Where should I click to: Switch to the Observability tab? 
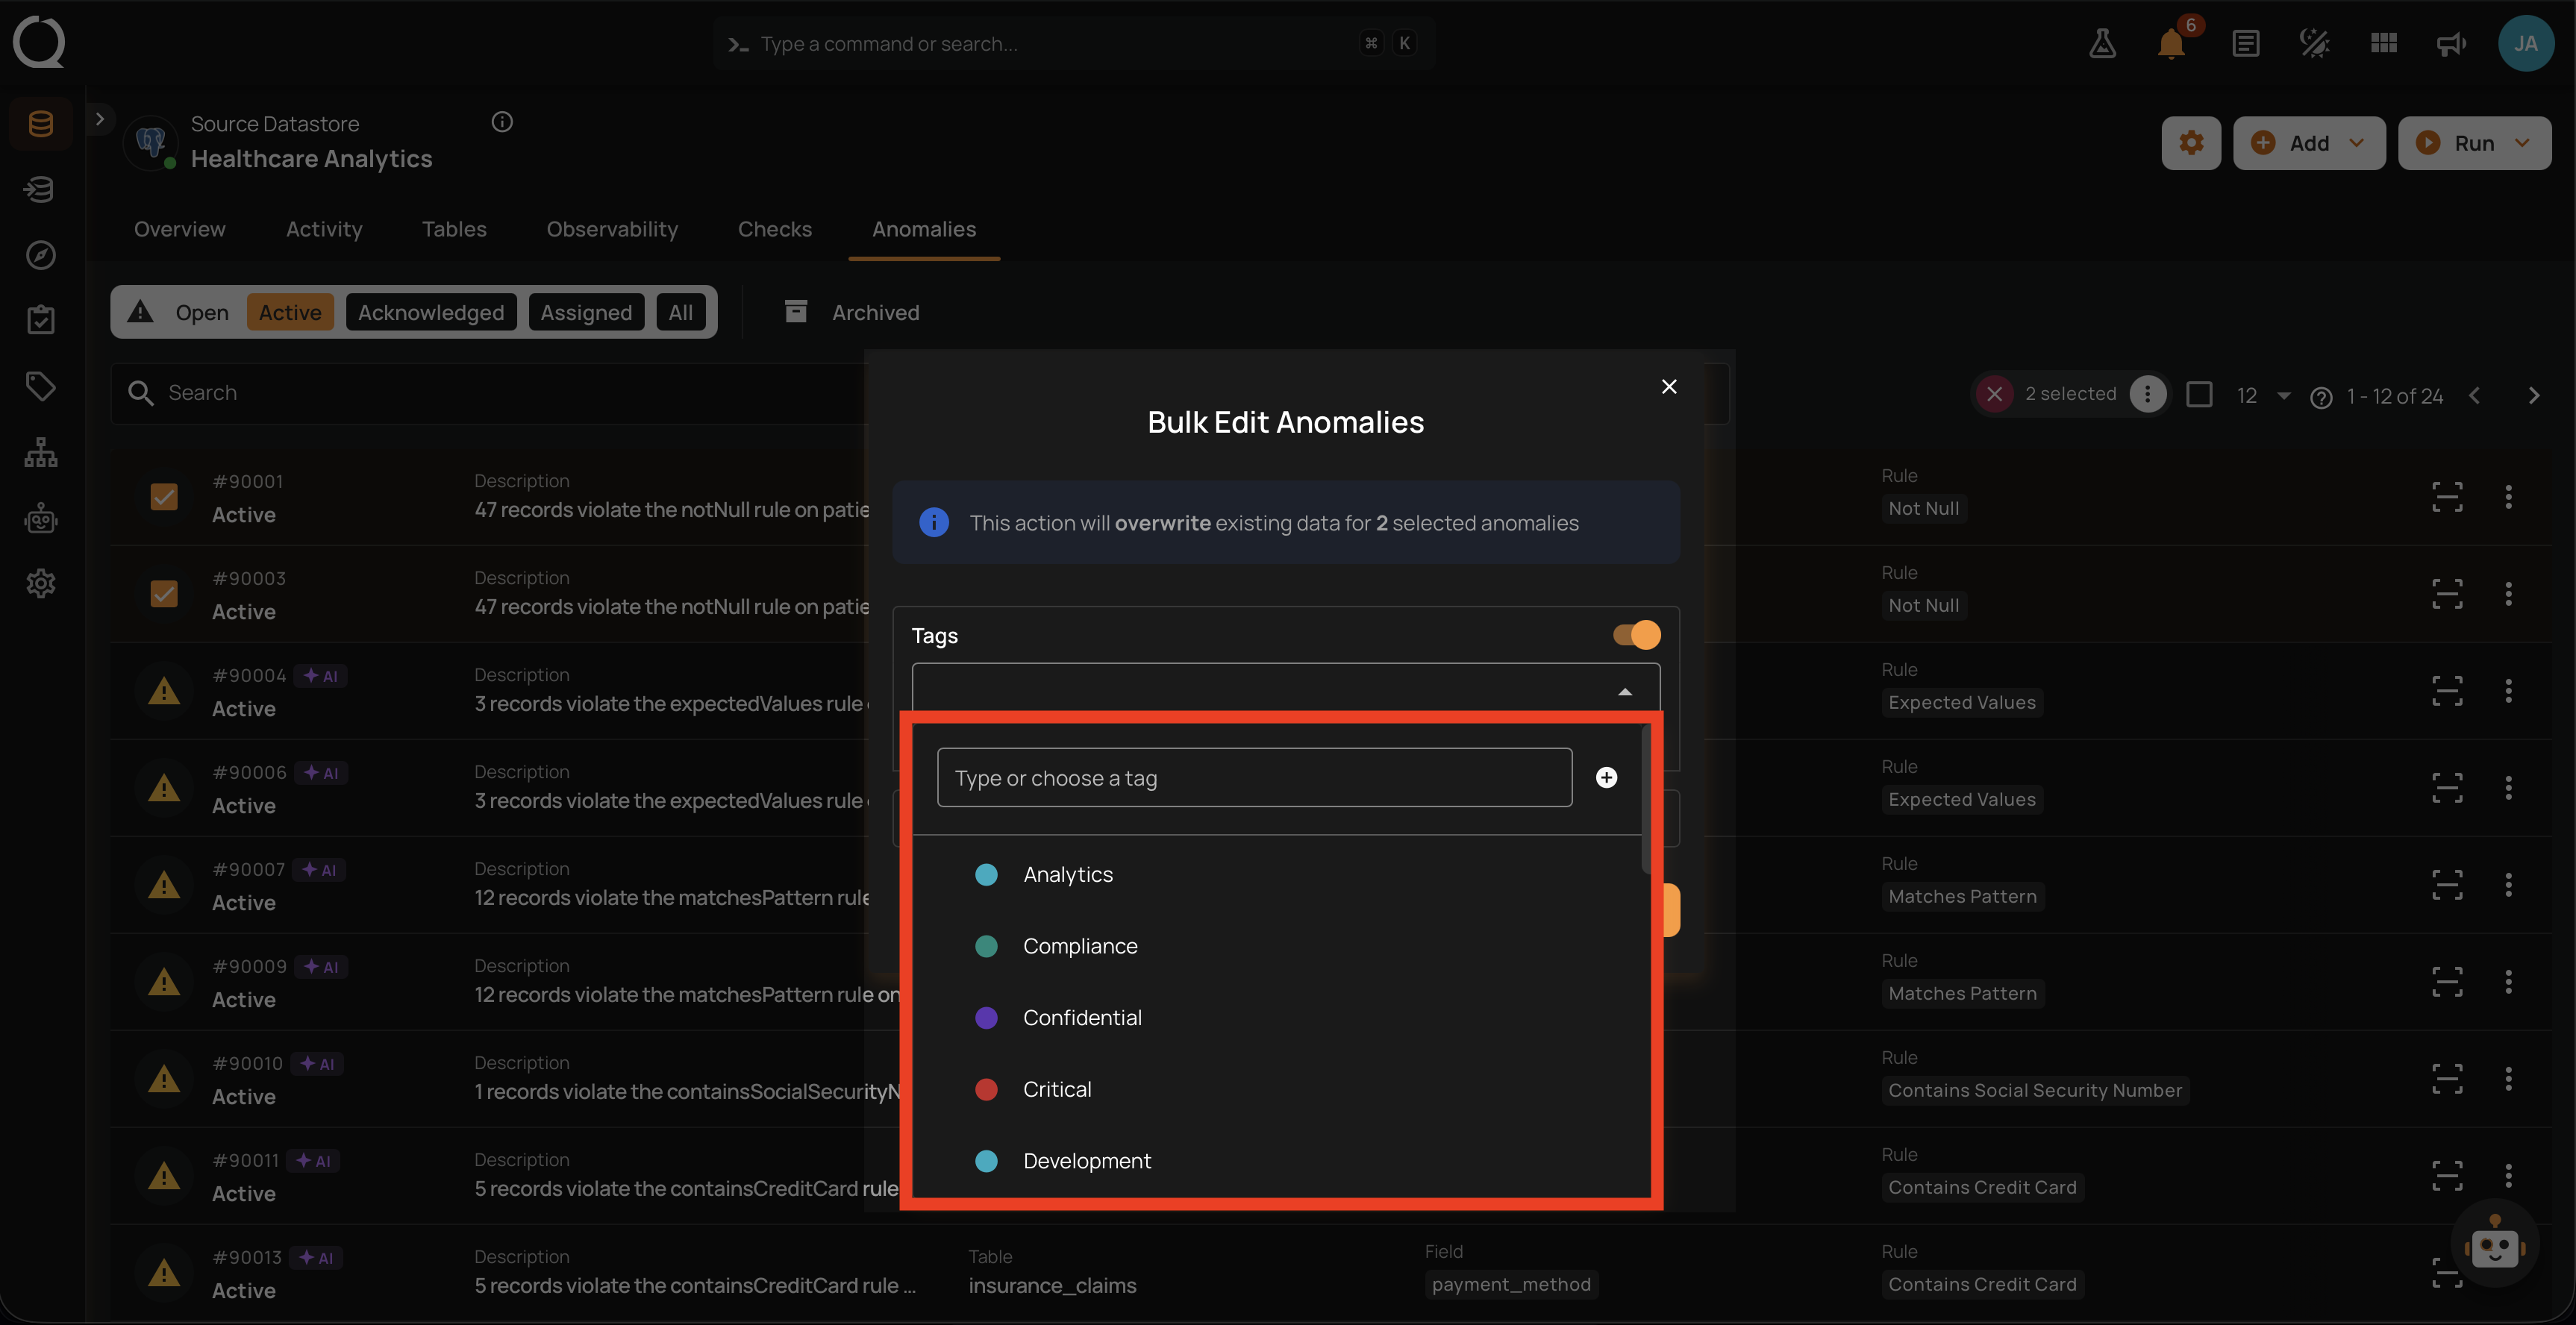612,229
